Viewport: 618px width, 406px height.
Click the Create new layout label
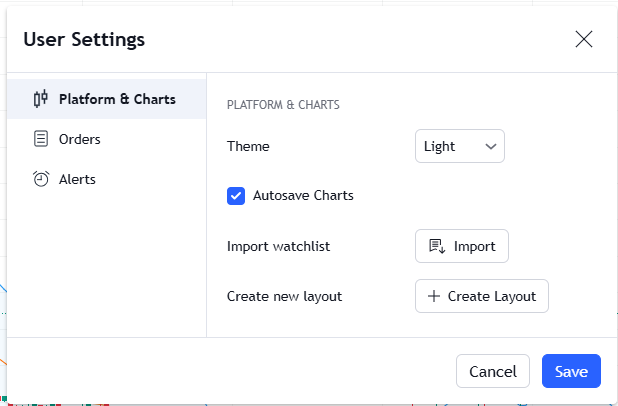click(285, 296)
